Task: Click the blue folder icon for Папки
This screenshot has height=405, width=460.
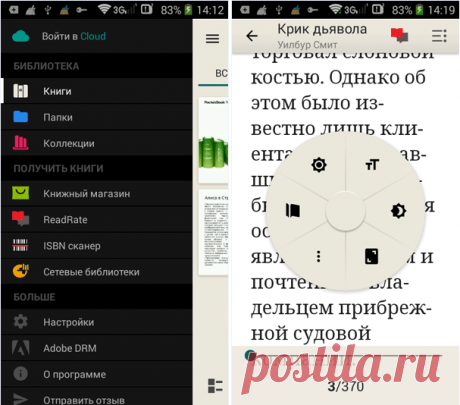Action: (21, 117)
